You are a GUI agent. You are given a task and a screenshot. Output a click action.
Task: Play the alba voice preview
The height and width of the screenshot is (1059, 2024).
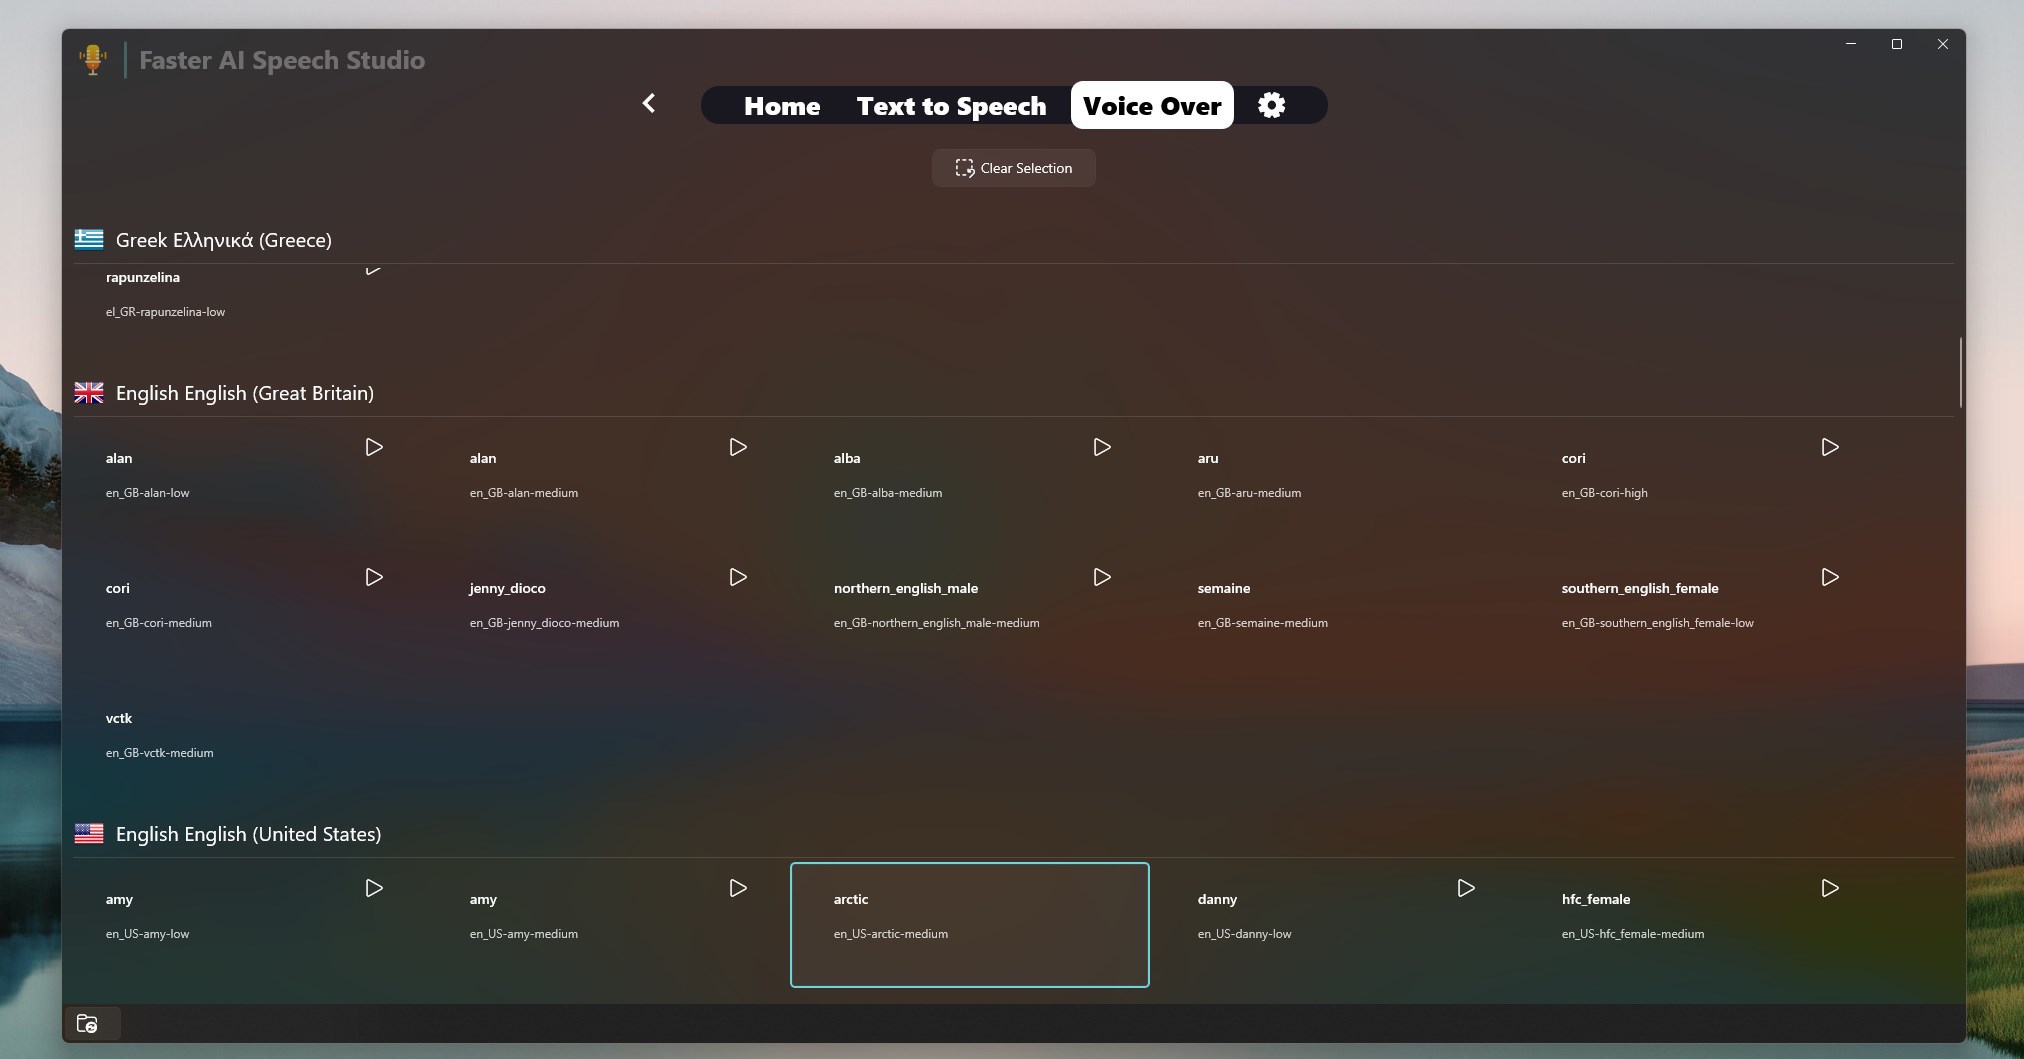(1100, 447)
